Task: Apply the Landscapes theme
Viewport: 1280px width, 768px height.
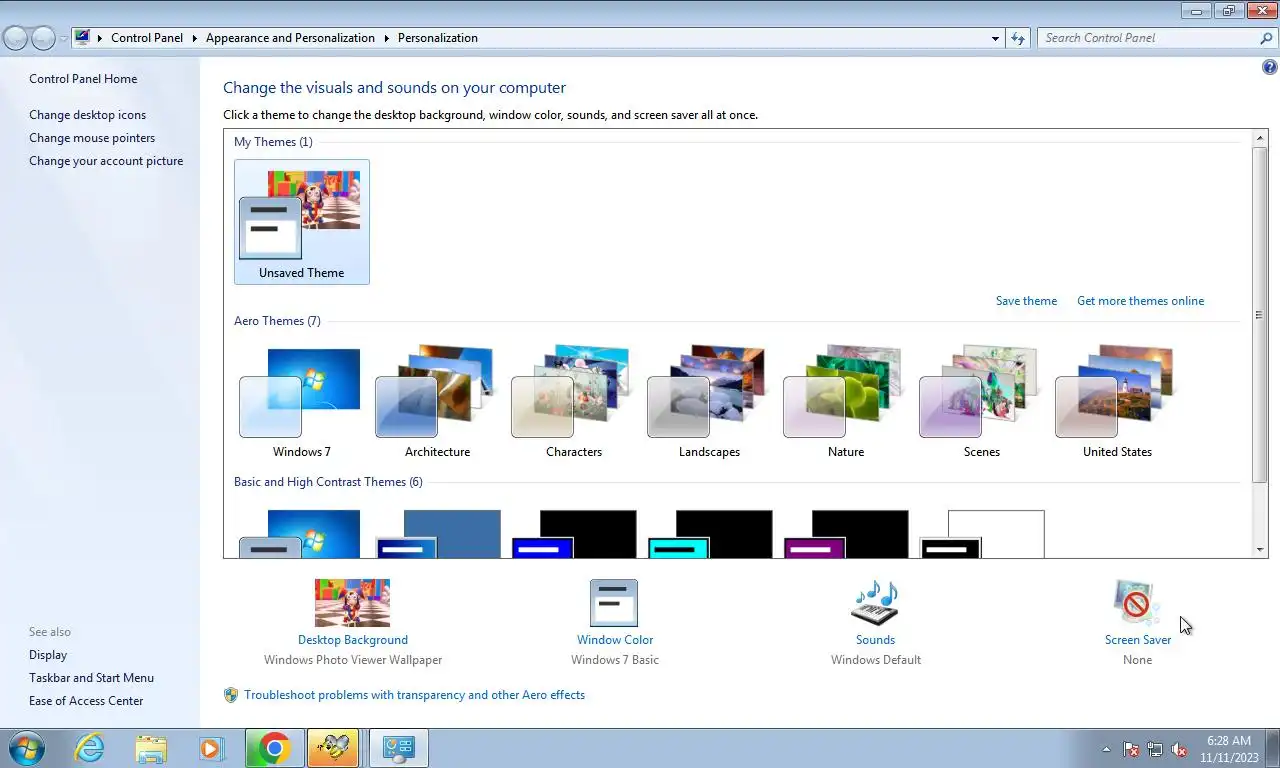Action: (x=710, y=403)
